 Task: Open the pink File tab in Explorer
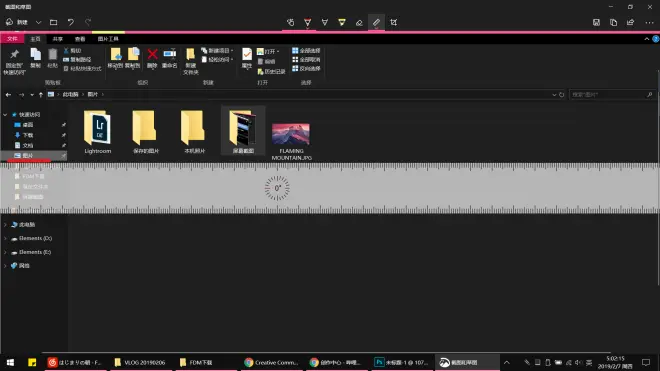pyautogui.click(x=12, y=39)
